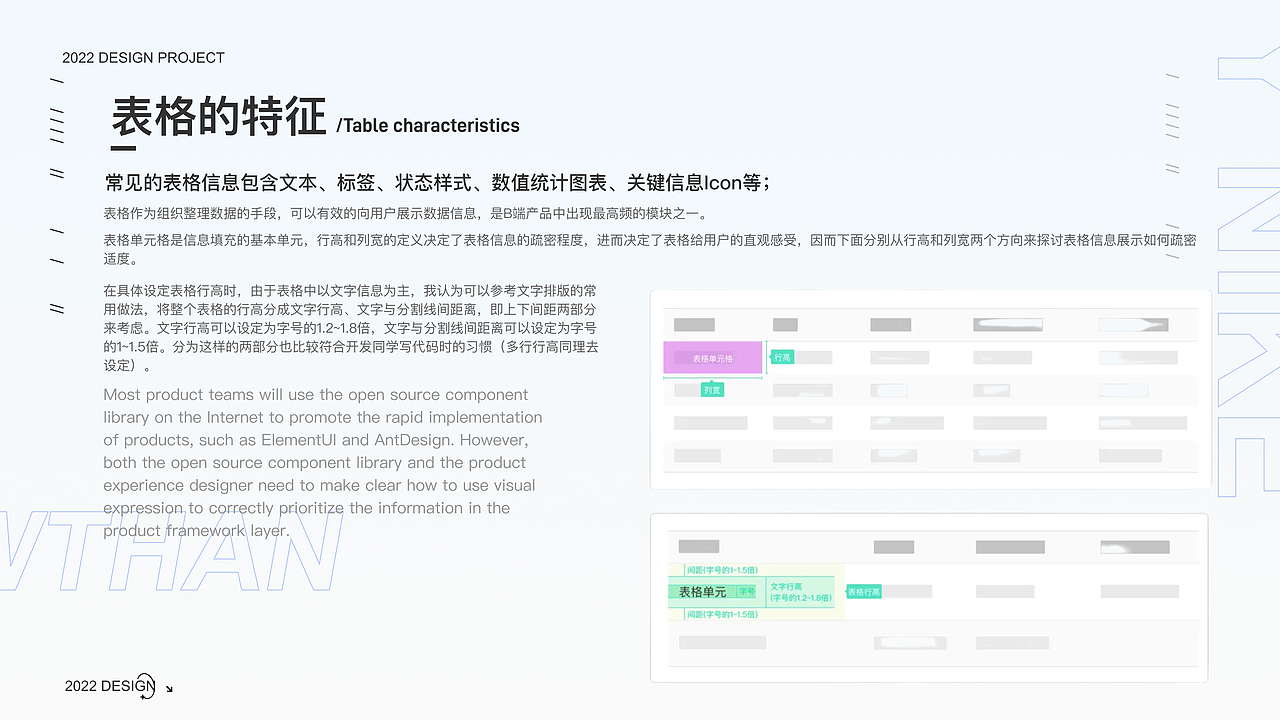Screen dimensions: 1280x720
Task: Click the English paragraph starting Most product teams
Action: pyautogui.click(x=323, y=462)
